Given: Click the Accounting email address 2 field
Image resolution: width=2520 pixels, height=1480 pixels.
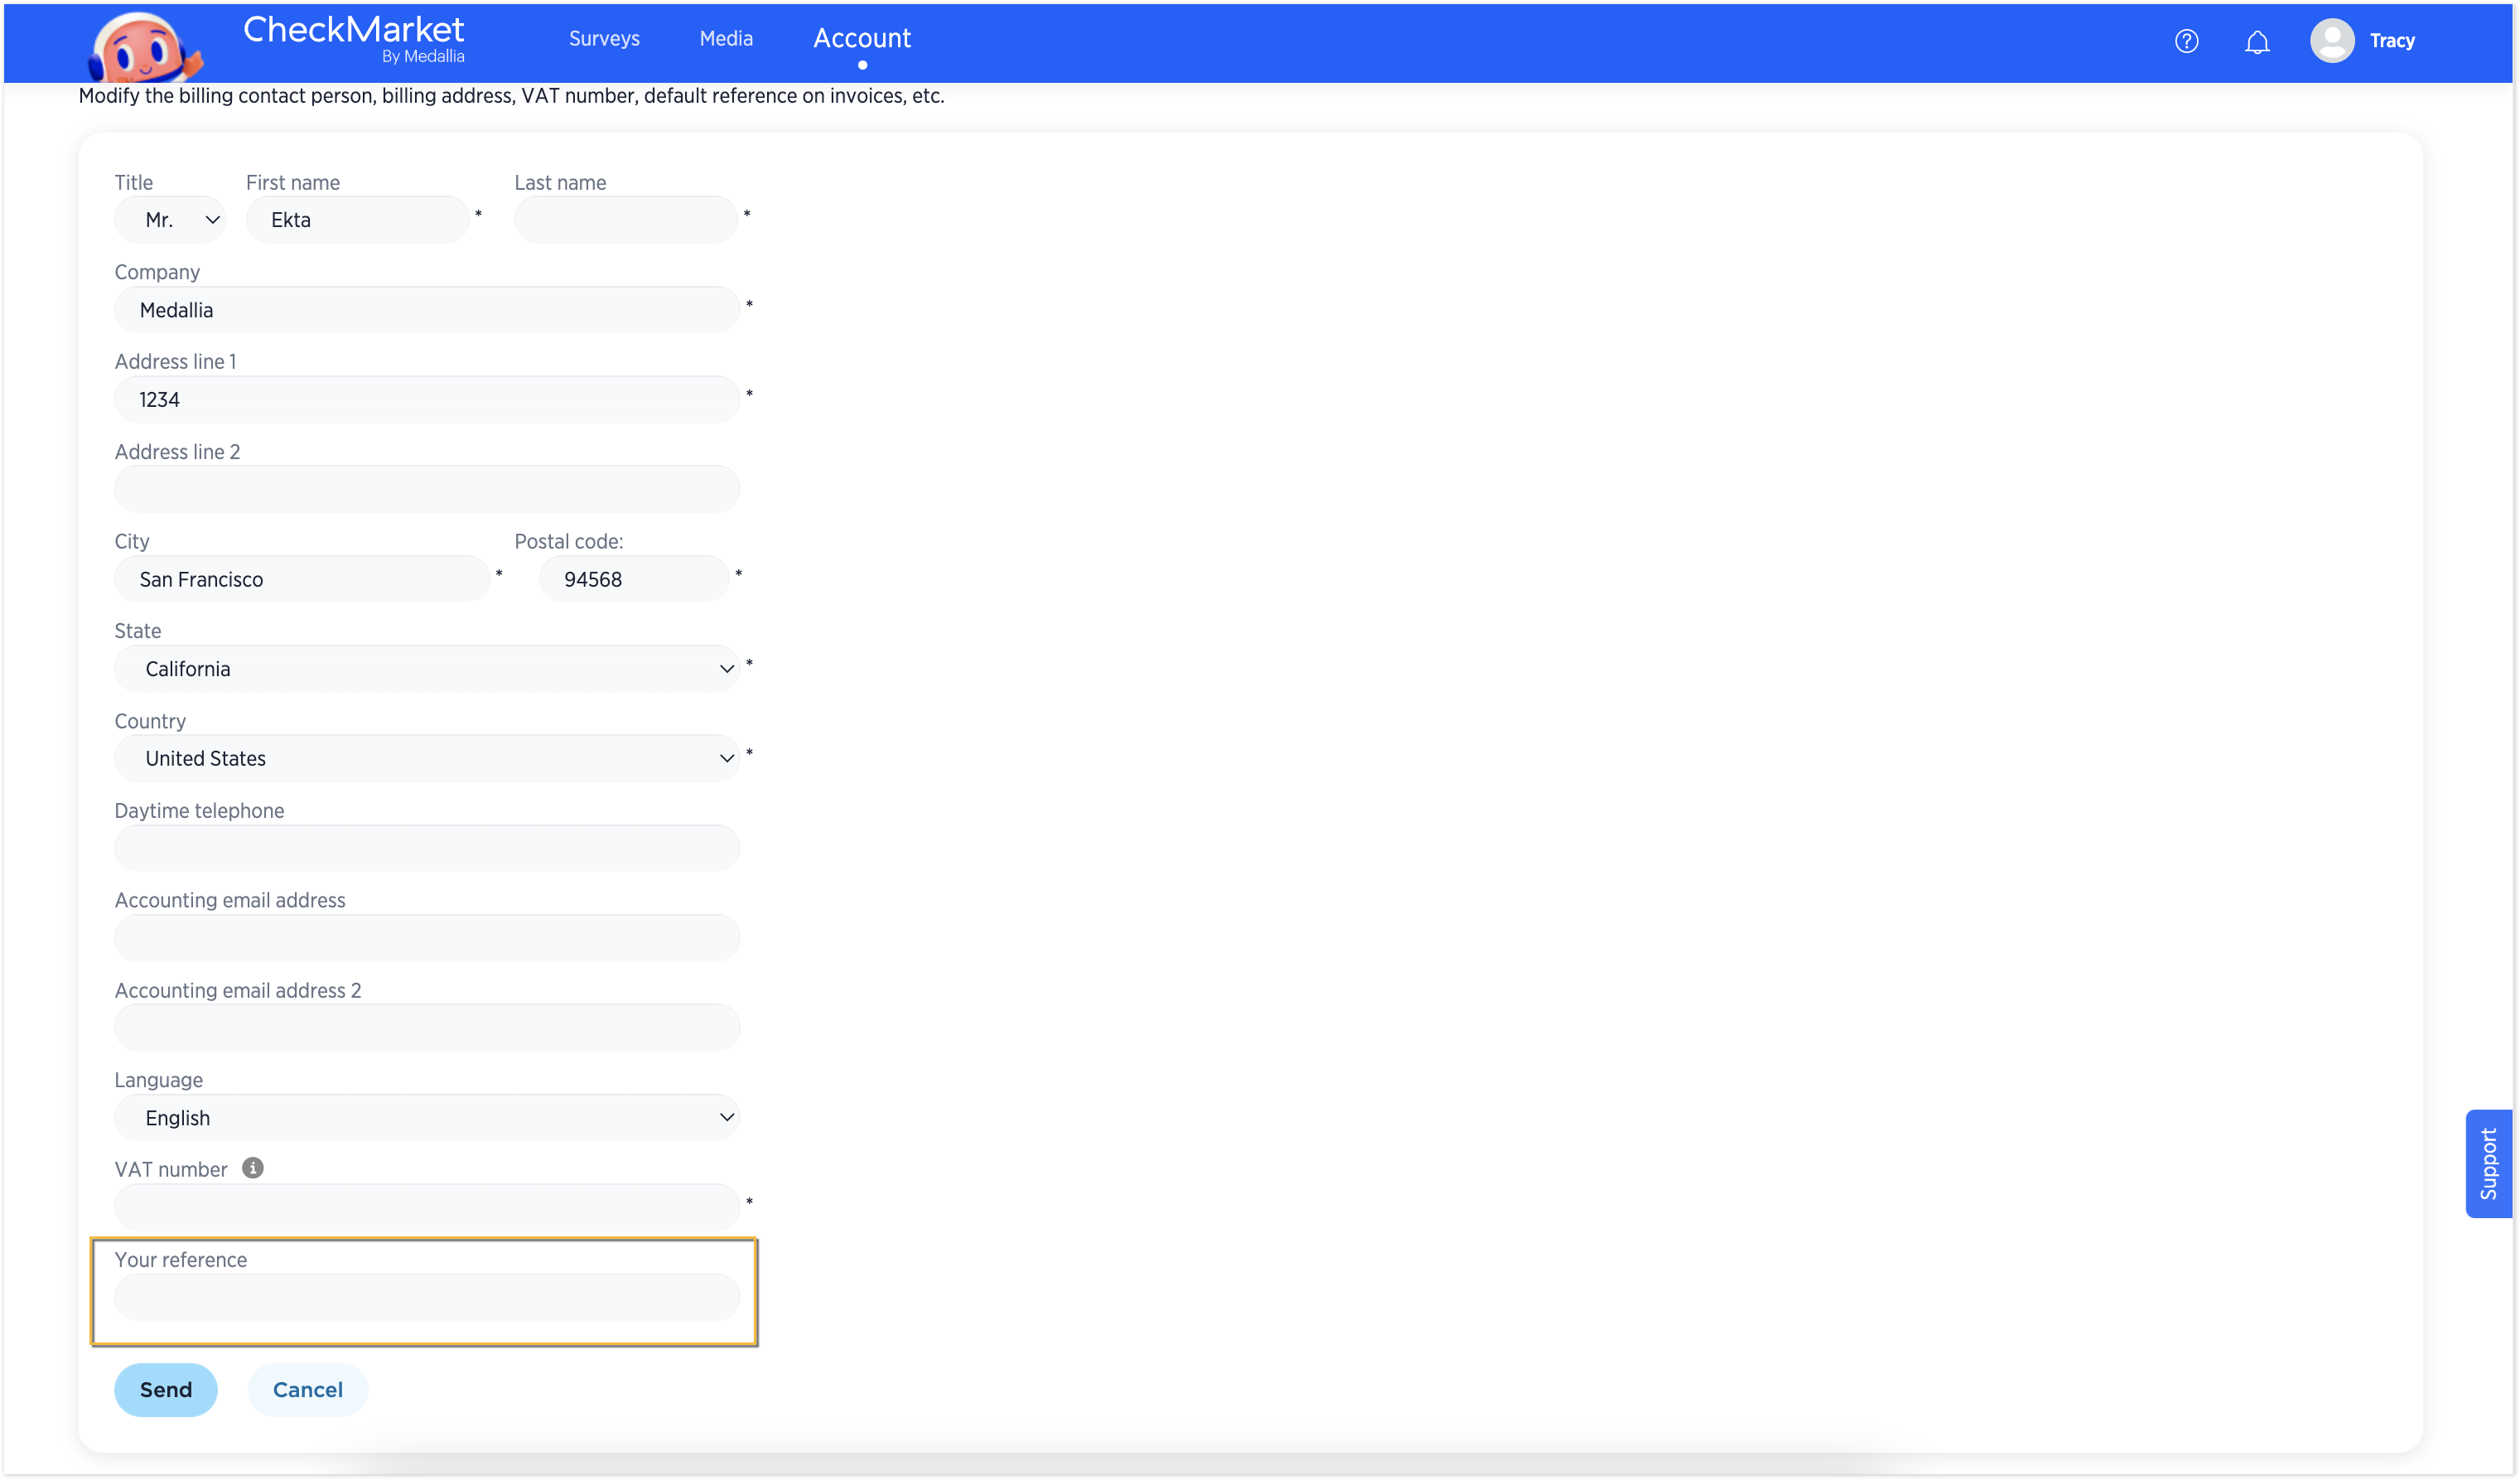Looking at the screenshot, I should [427, 1027].
